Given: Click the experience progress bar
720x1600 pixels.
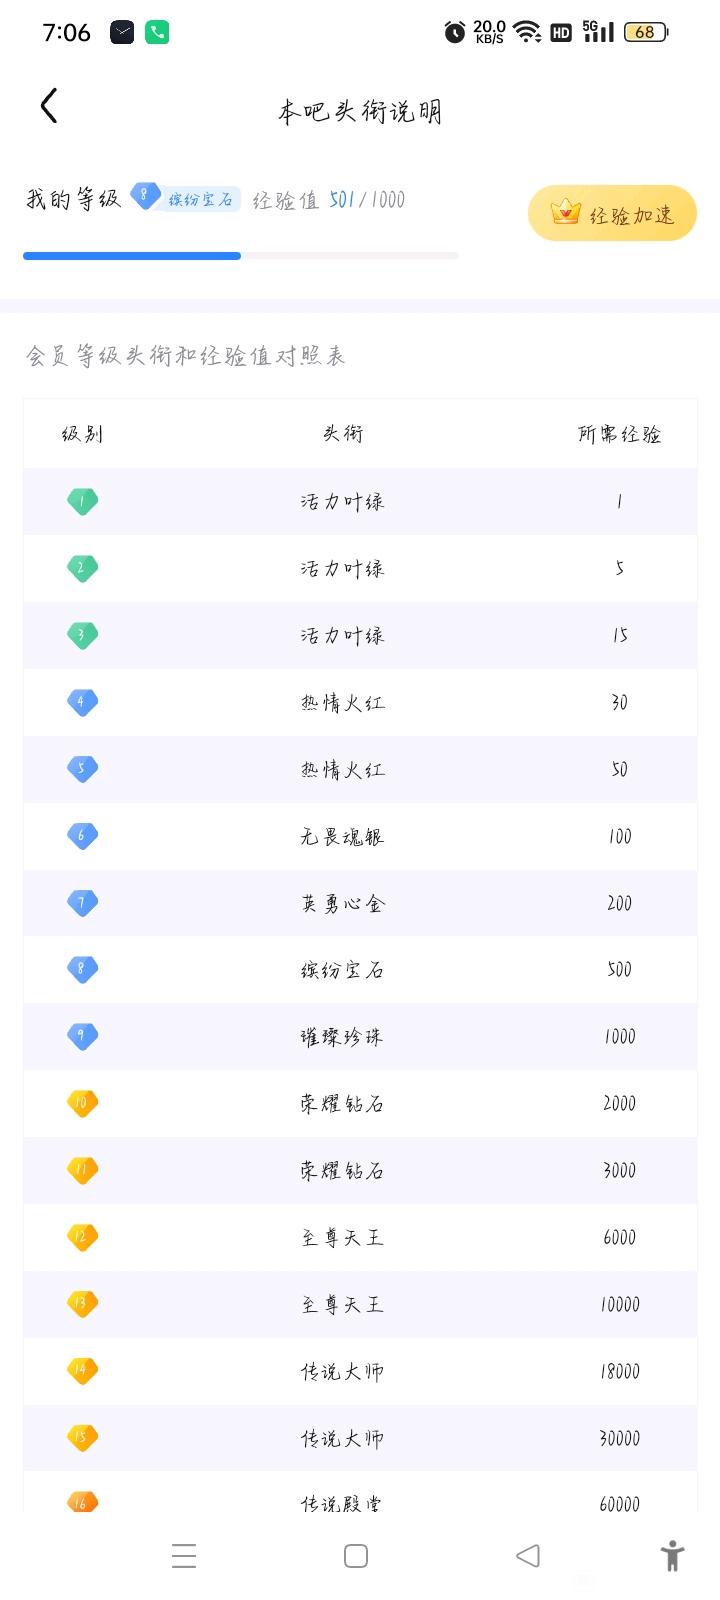Looking at the screenshot, I should [241, 256].
